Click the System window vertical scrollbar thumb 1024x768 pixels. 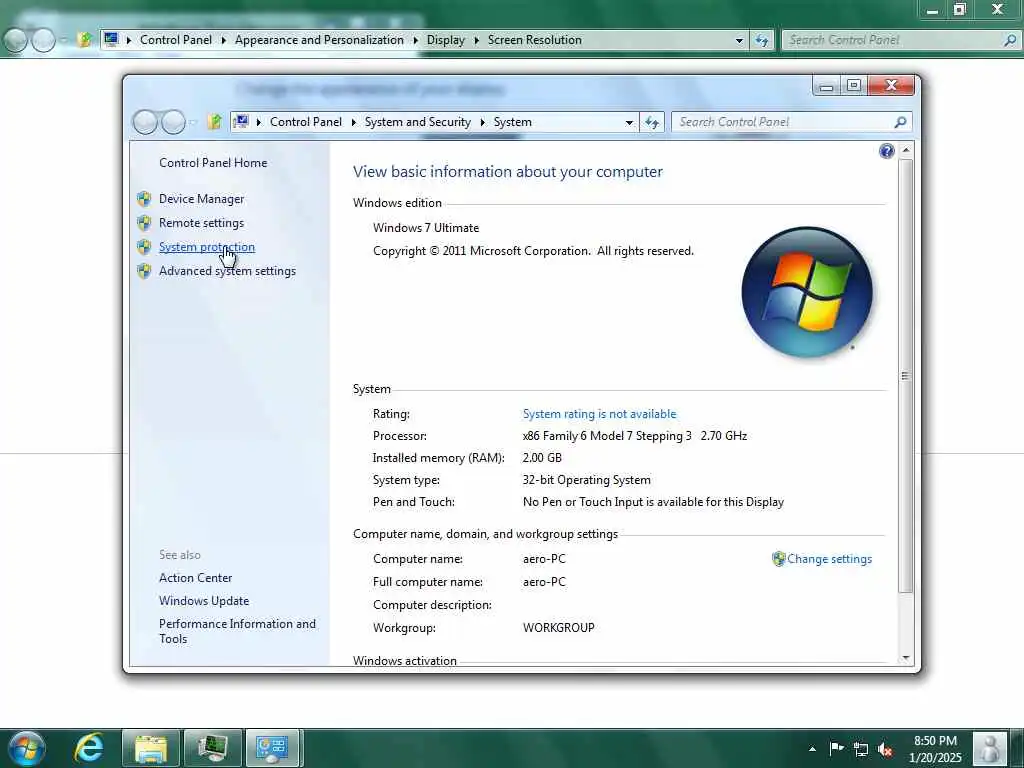(906, 376)
